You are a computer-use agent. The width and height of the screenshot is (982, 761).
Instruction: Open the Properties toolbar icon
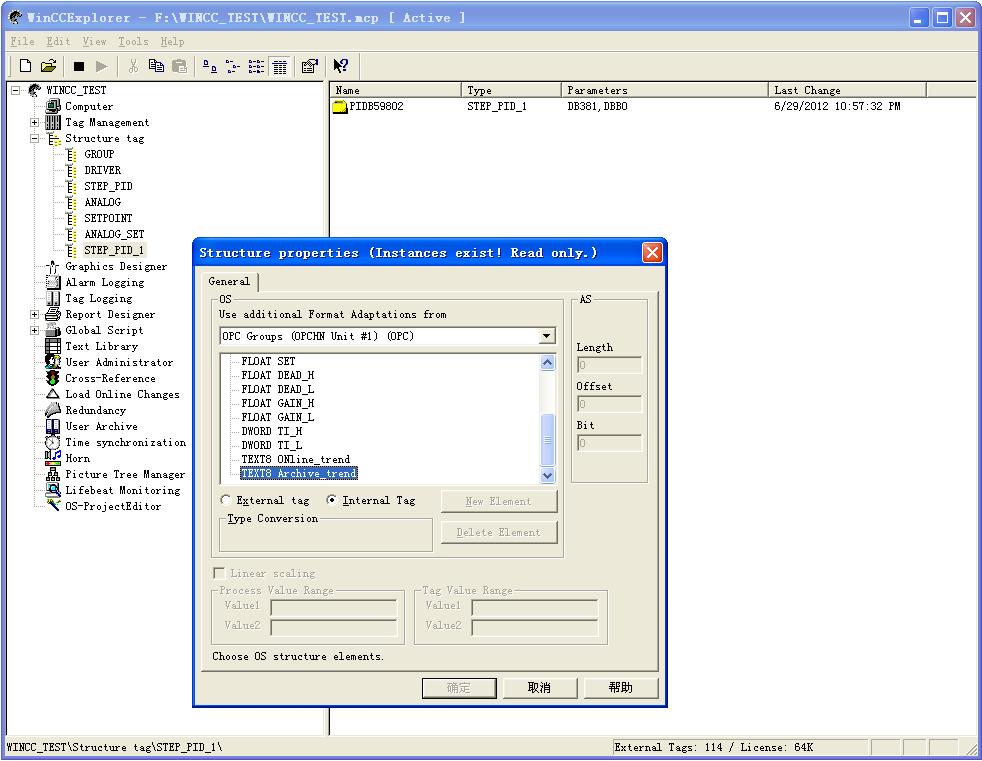(x=309, y=66)
